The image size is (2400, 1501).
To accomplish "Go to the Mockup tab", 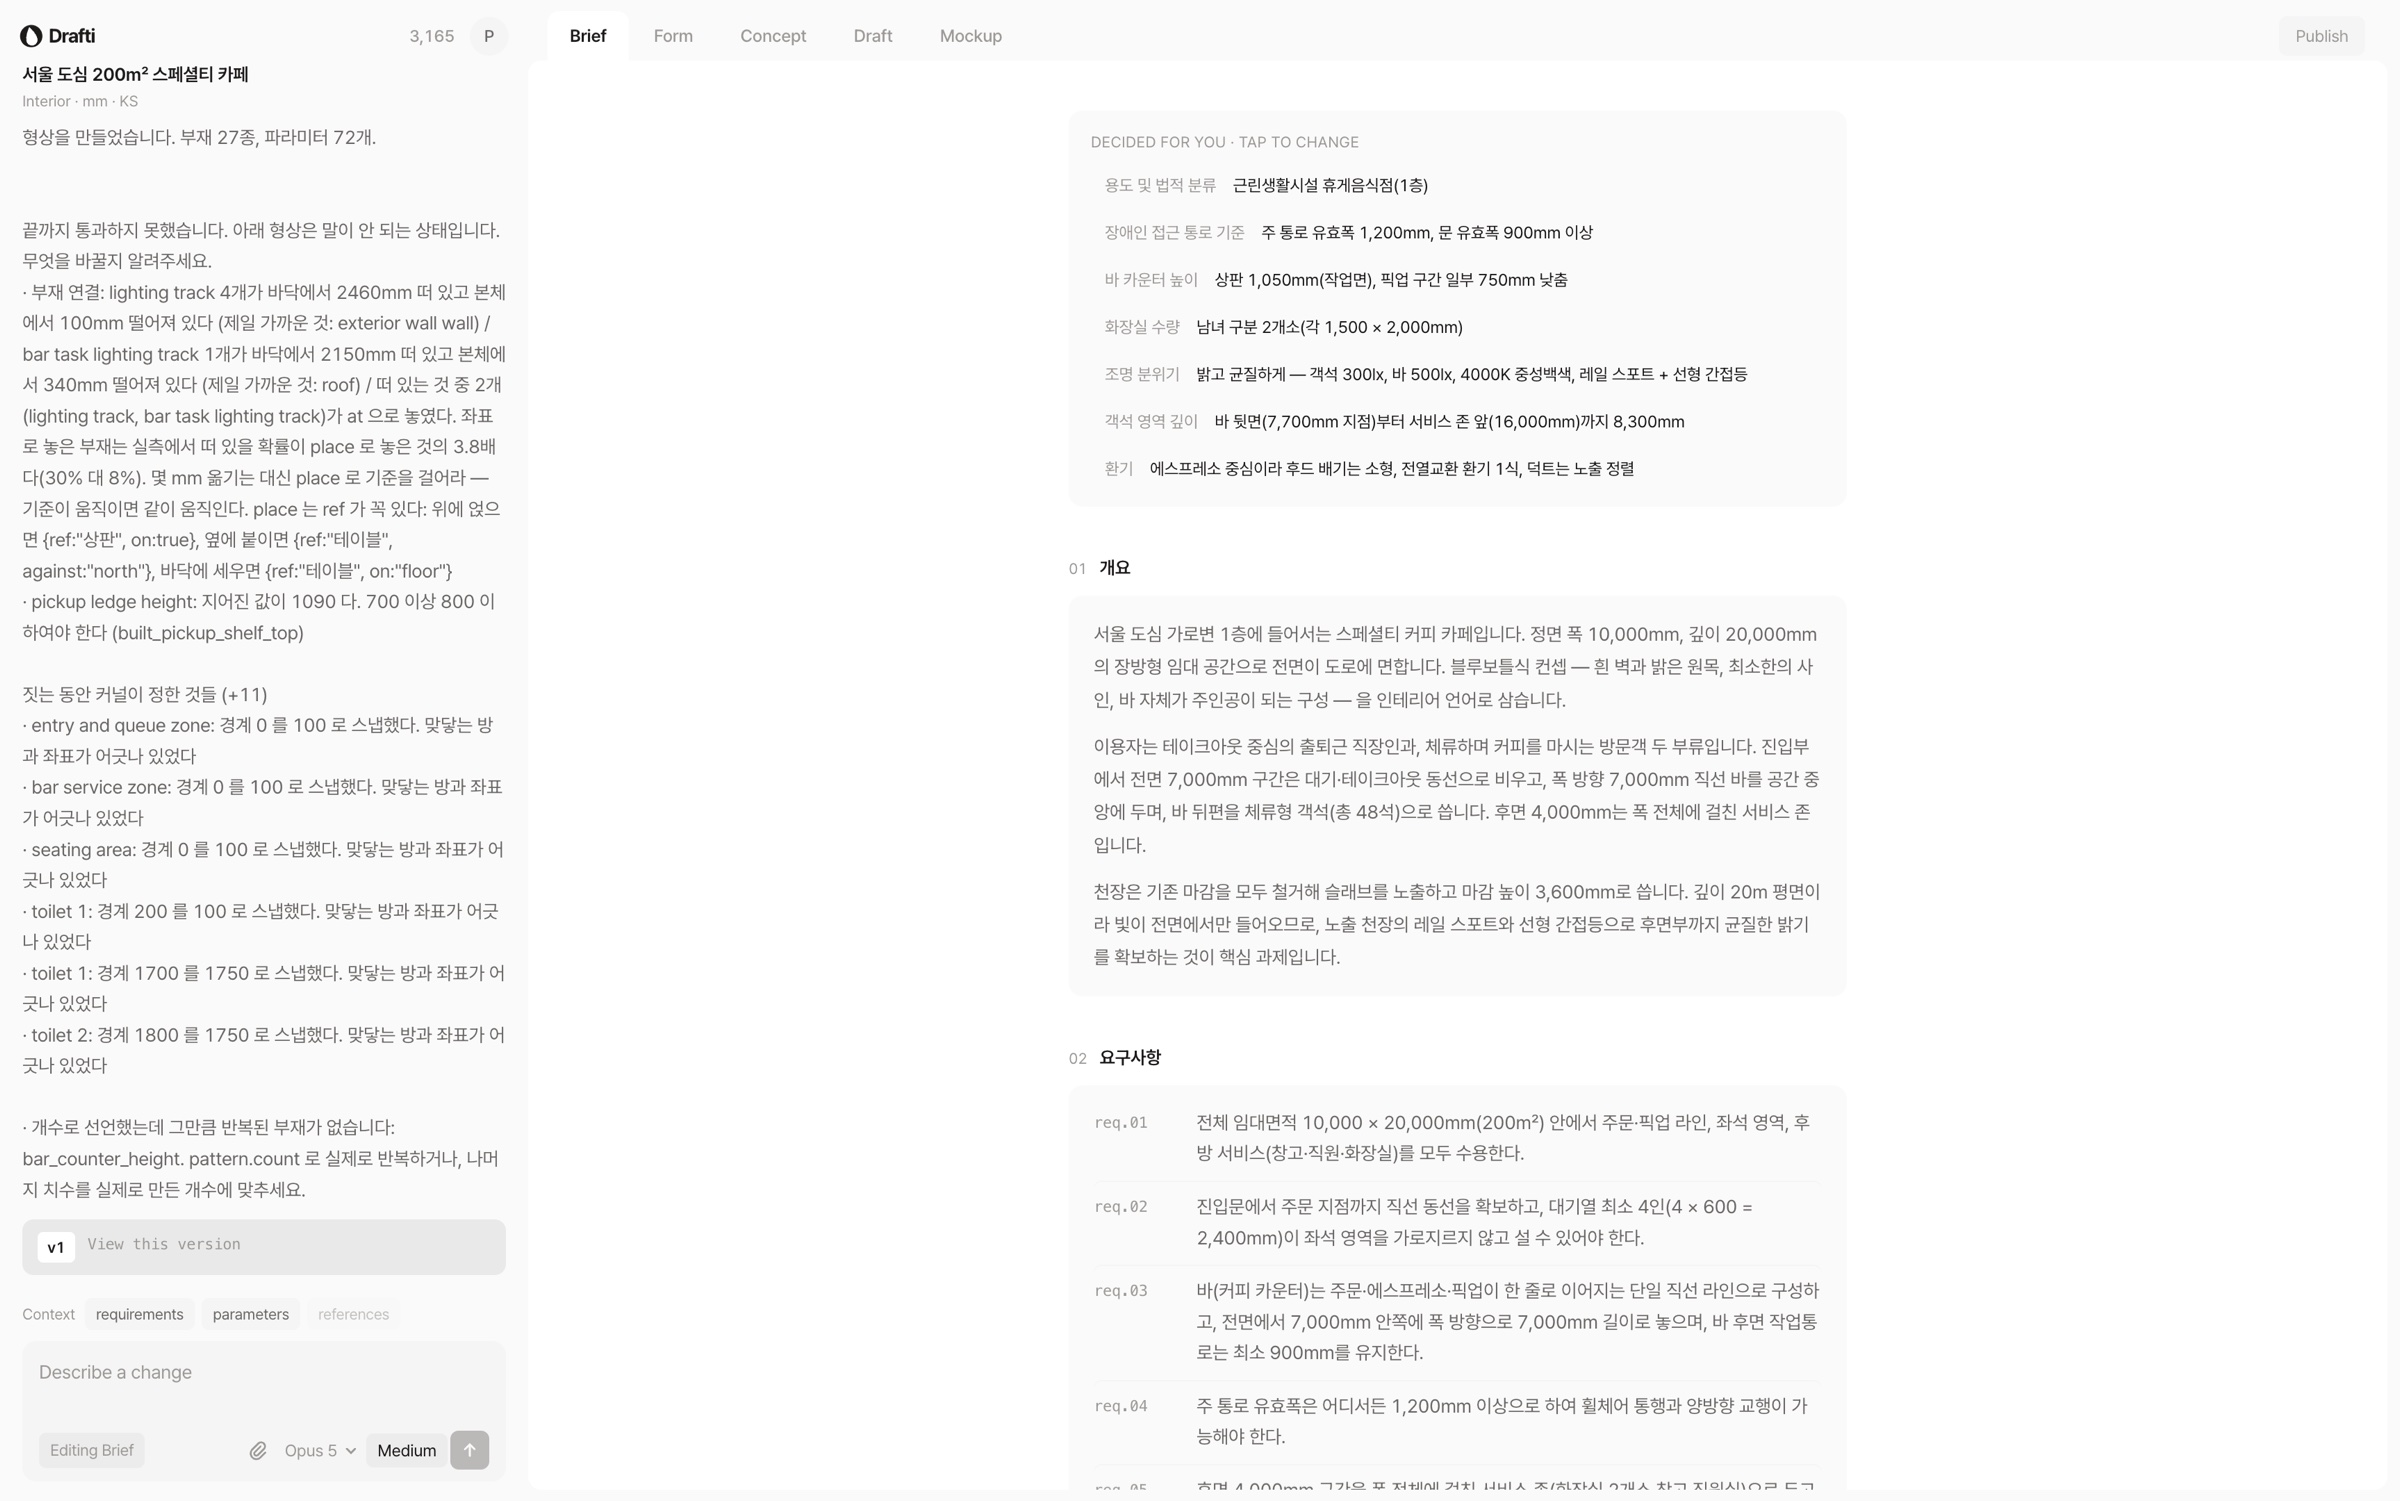I will [971, 36].
